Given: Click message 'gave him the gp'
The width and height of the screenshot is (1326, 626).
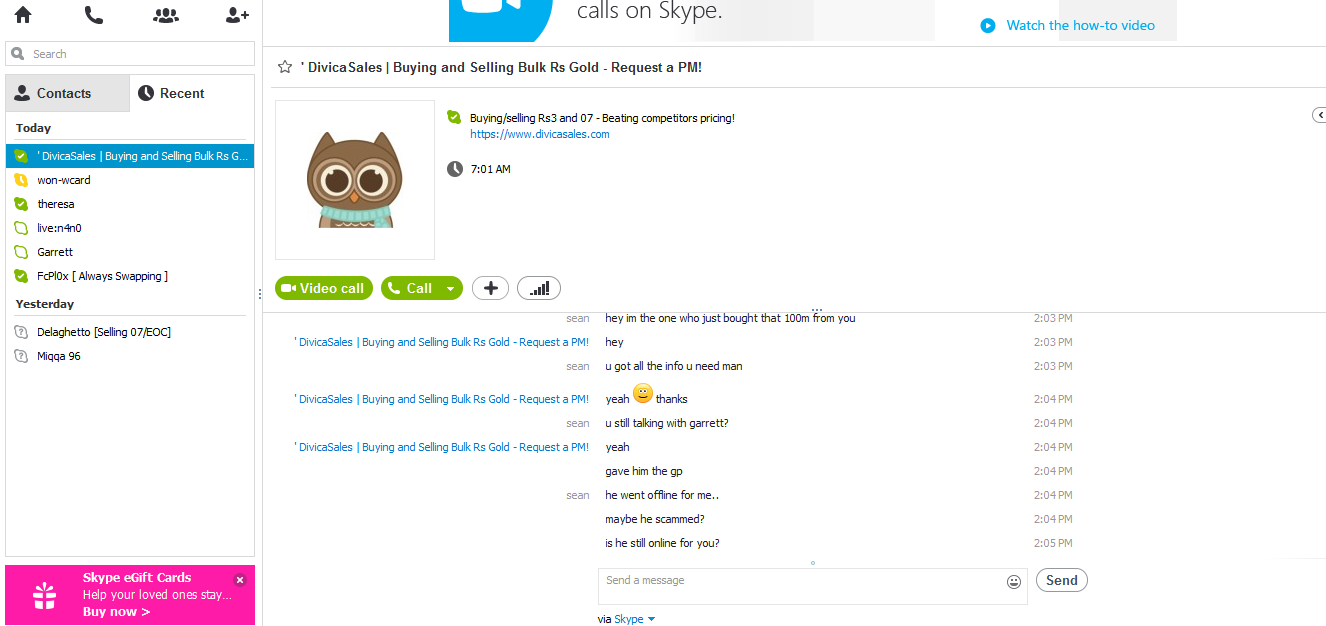Looking at the screenshot, I should point(644,471).
